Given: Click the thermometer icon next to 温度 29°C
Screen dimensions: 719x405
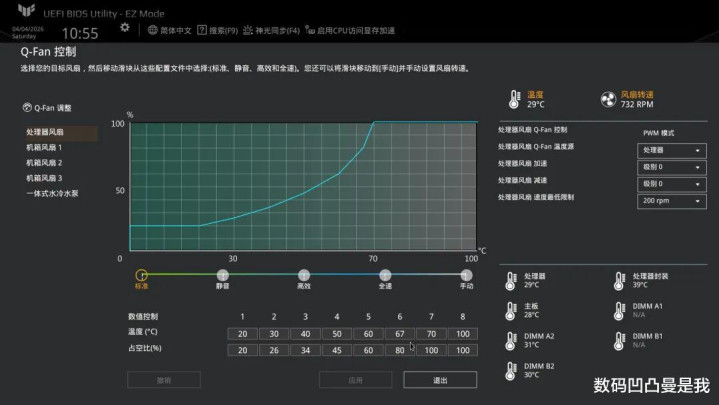Looking at the screenshot, I should (x=513, y=99).
